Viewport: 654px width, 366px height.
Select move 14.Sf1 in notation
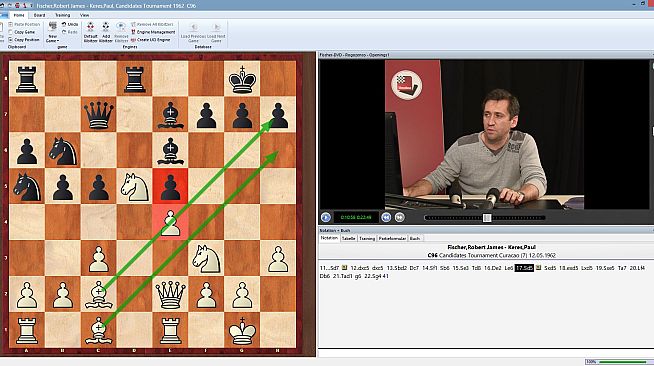pos(430,268)
